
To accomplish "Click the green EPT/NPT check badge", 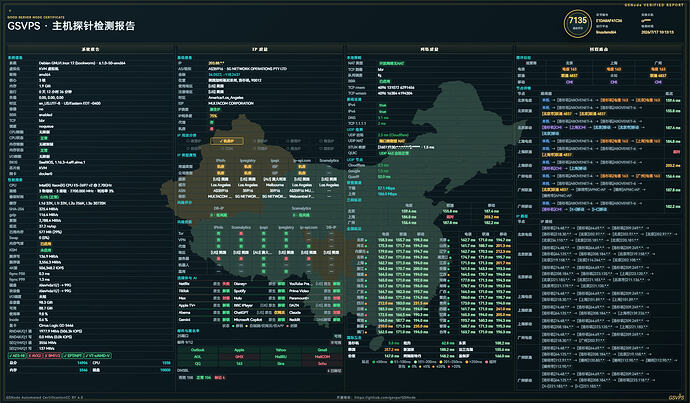I will [x=73, y=355].
